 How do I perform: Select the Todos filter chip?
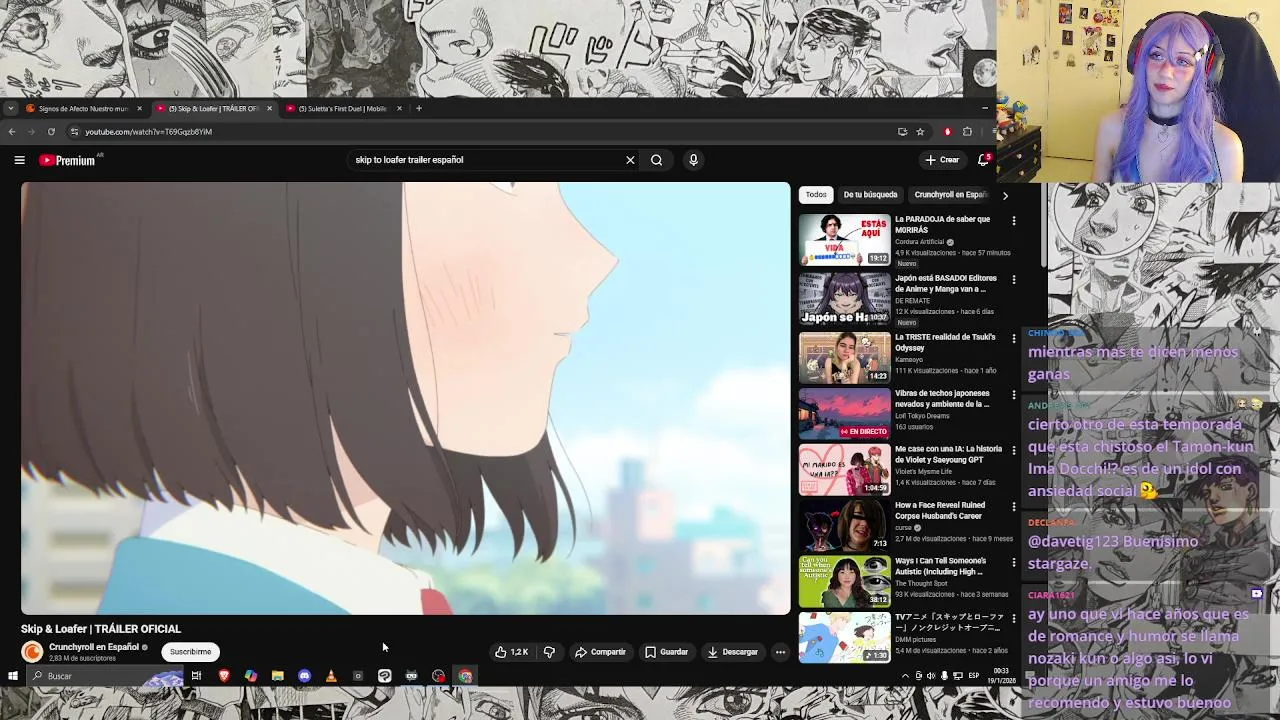pos(816,195)
